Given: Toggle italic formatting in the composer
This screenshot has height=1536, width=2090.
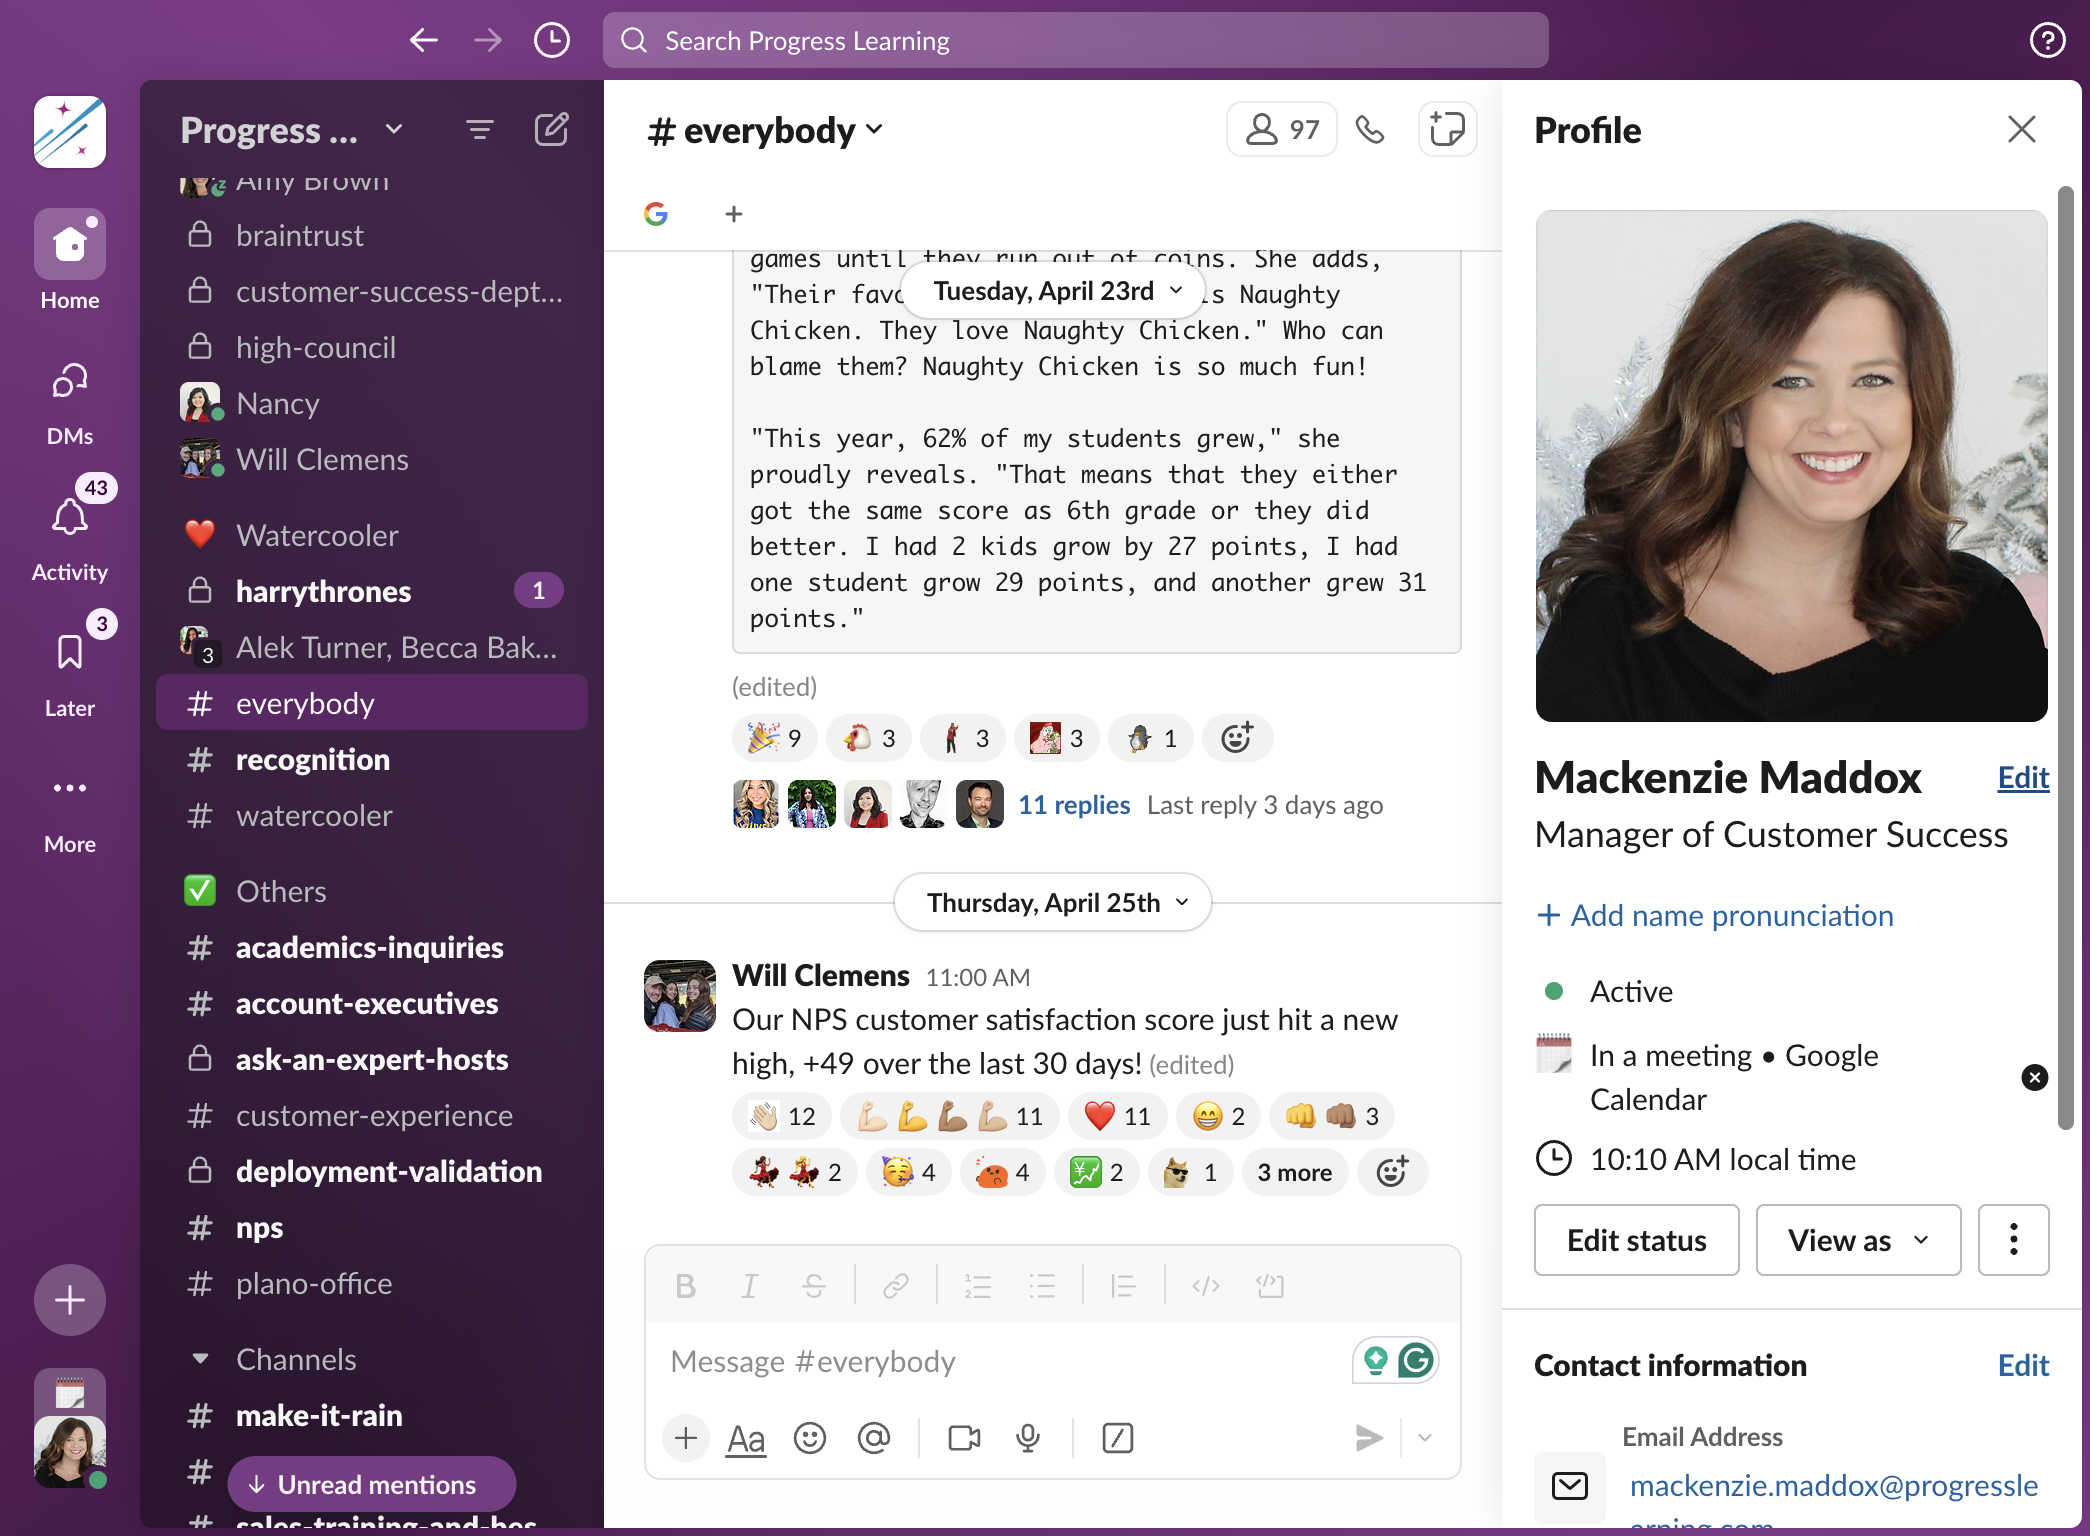Looking at the screenshot, I should click(x=749, y=1285).
